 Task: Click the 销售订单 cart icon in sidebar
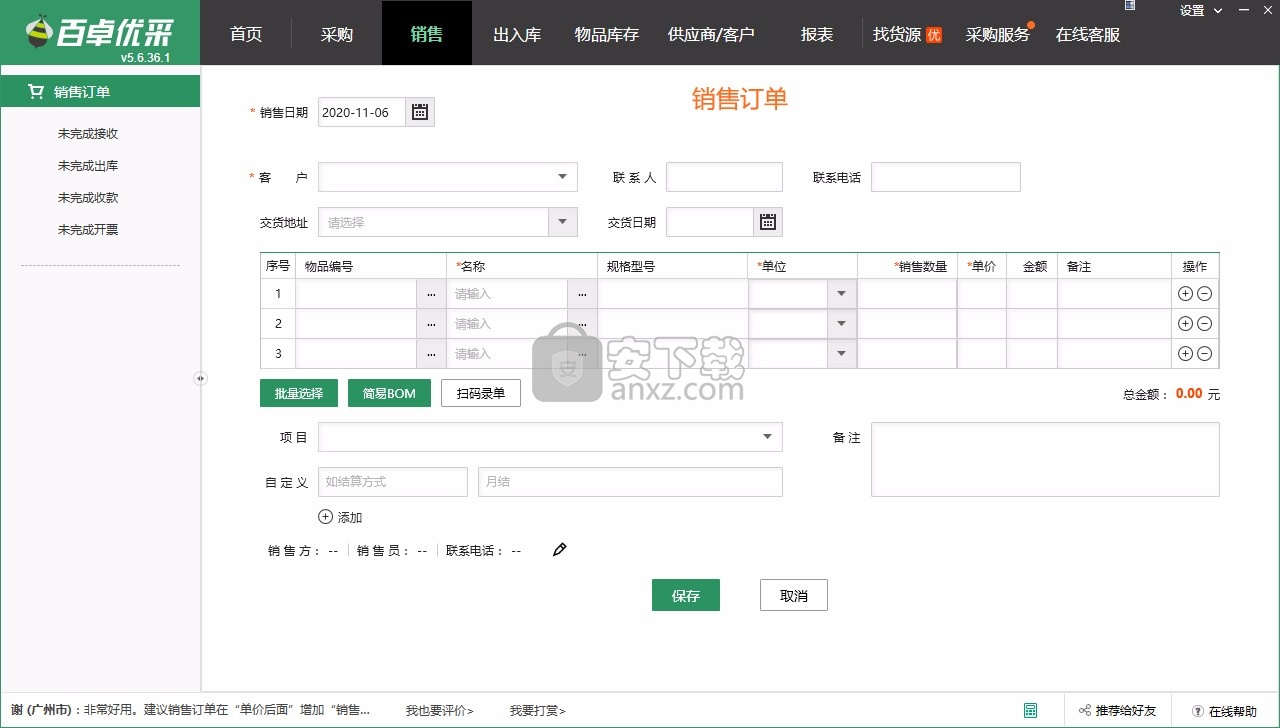click(36, 92)
